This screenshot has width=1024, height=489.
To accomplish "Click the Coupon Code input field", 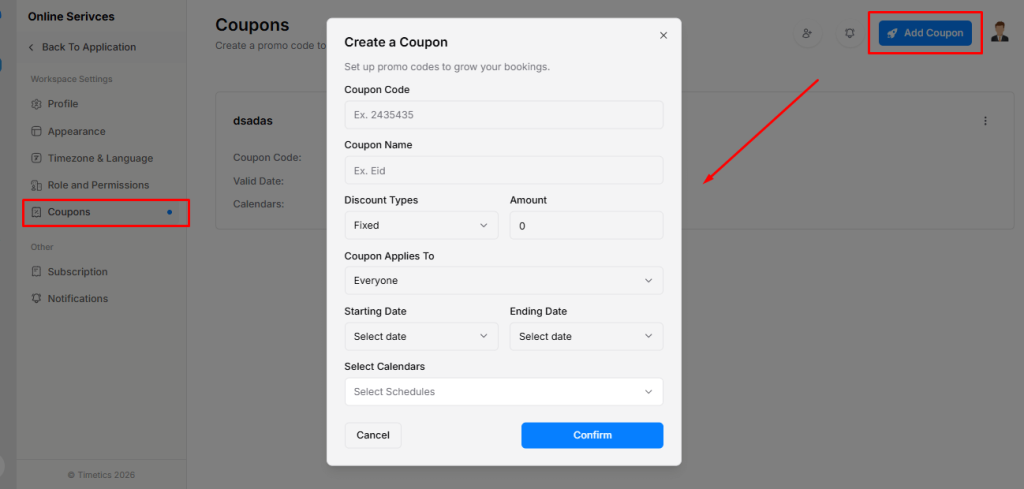I will click(x=503, y=115).
